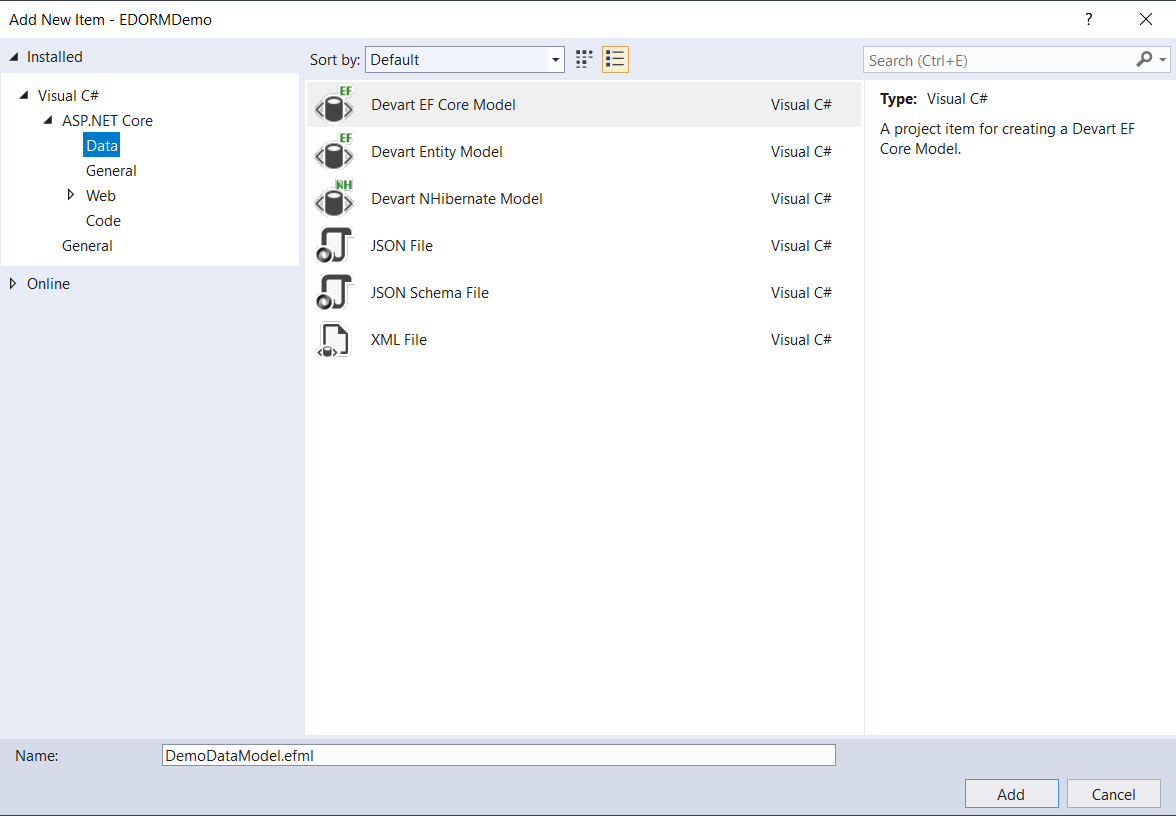Image resolution: width=1176 pixels, height=816 pixels.
Task: Expand the Web tree node
Action: (70, 195)
